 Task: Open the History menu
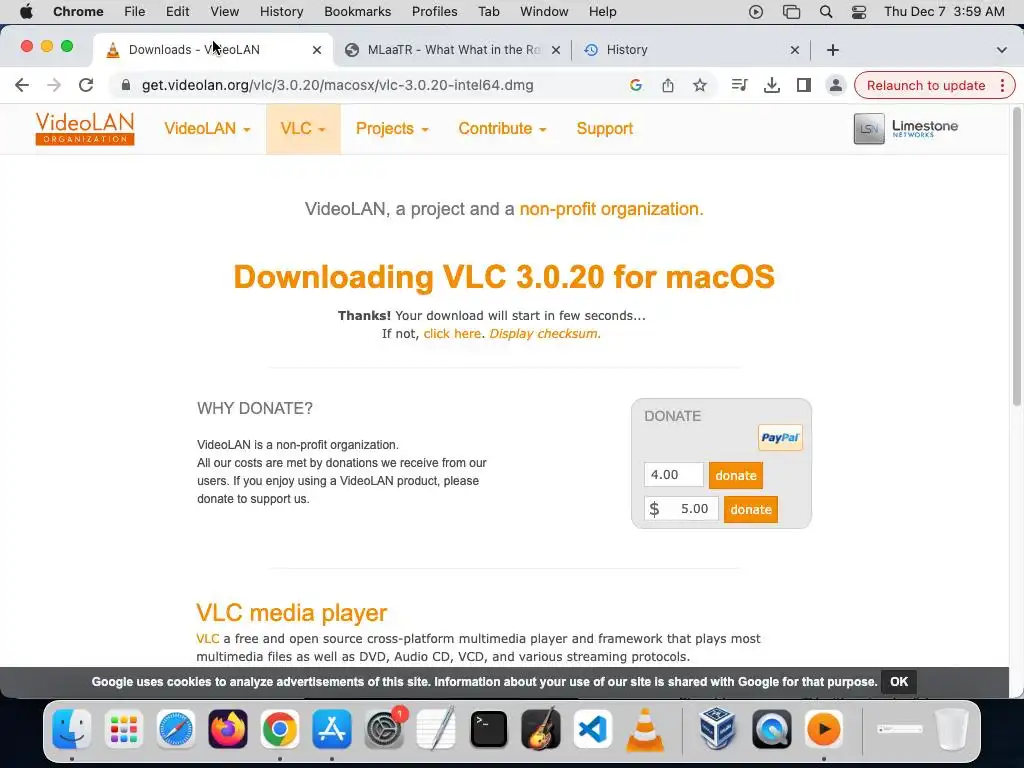pyautogui.click(x=281, y=12)
